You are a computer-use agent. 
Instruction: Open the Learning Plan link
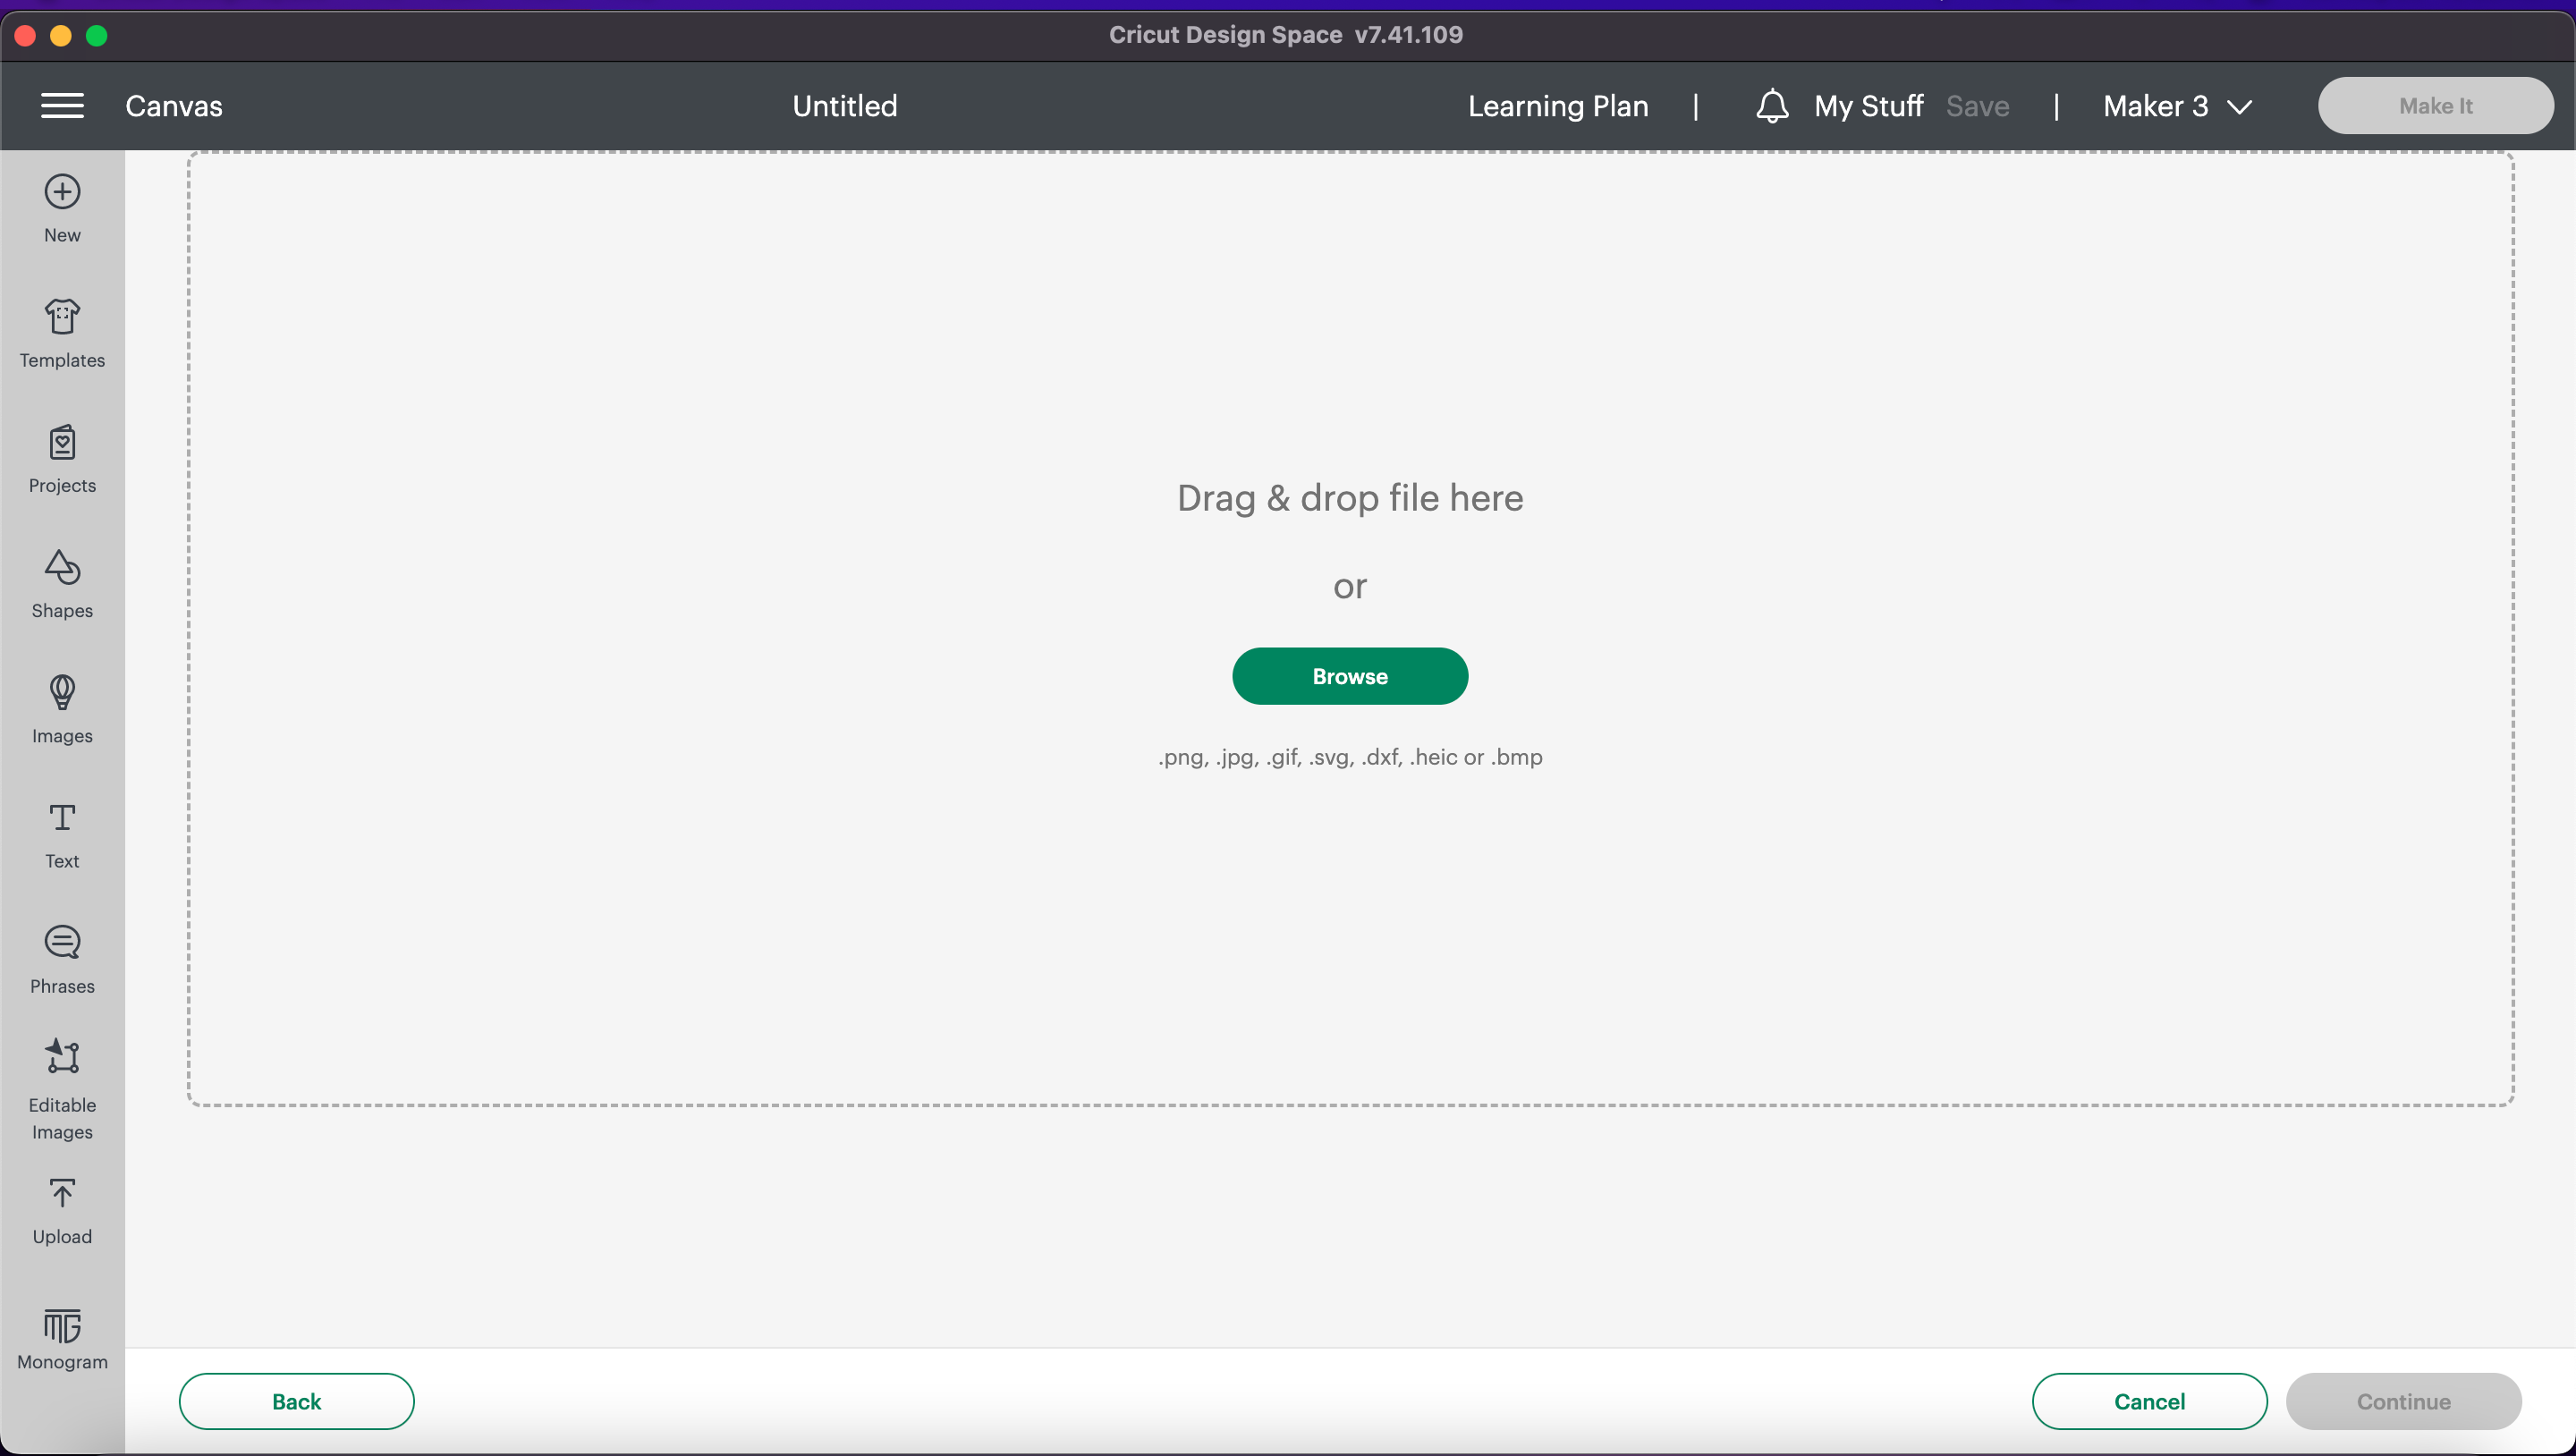(x=1557, y=106)
